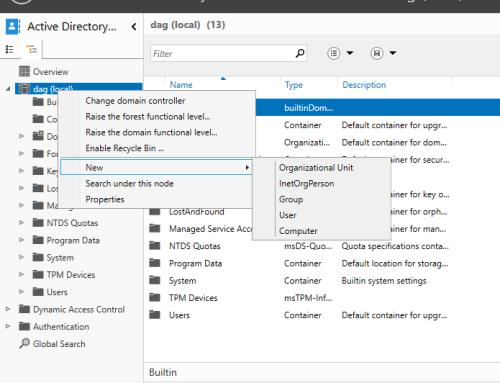Choose Raise the domain functional level
The height and width of the screenshot is (383, 500).
pos(151,132)
